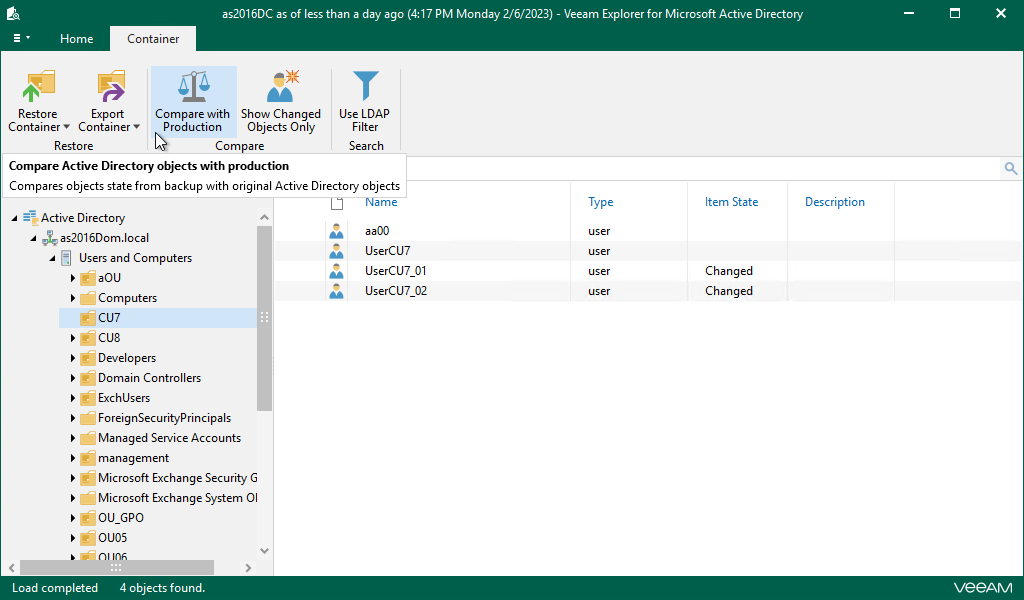This screenshot has height=600, width=1024.
Task: Click the aa00 user name
Action: coord(377,231)
